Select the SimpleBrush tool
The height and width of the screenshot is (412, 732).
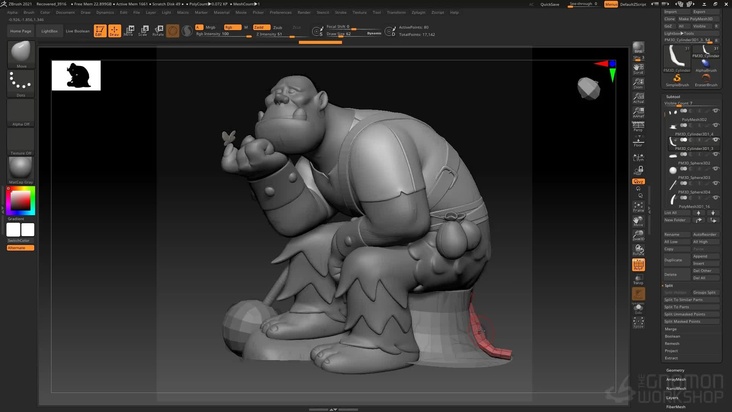[677, 80]
